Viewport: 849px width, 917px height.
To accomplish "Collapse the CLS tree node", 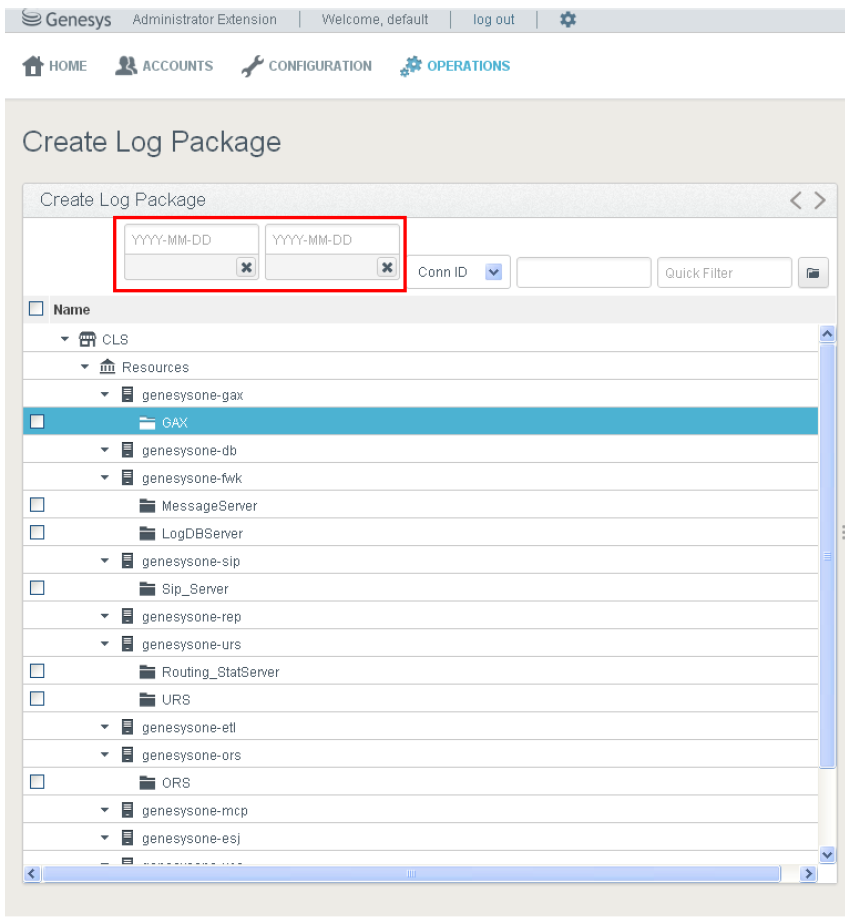I will pyautogui.click(x=65, y=339).
